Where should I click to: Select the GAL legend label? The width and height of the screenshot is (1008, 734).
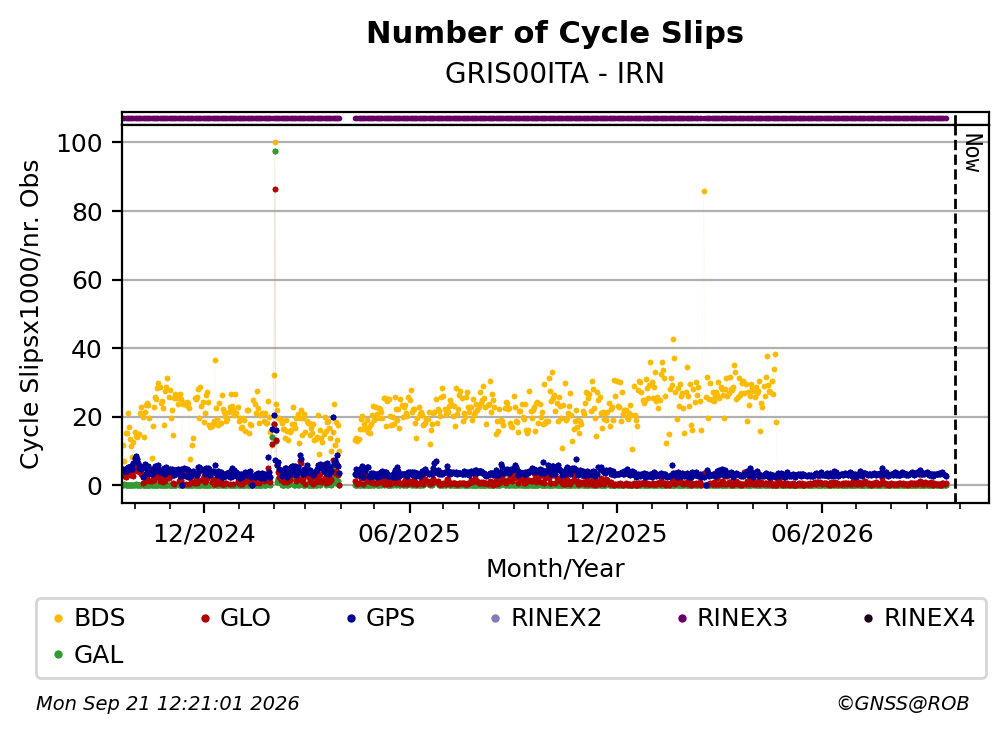99,655
